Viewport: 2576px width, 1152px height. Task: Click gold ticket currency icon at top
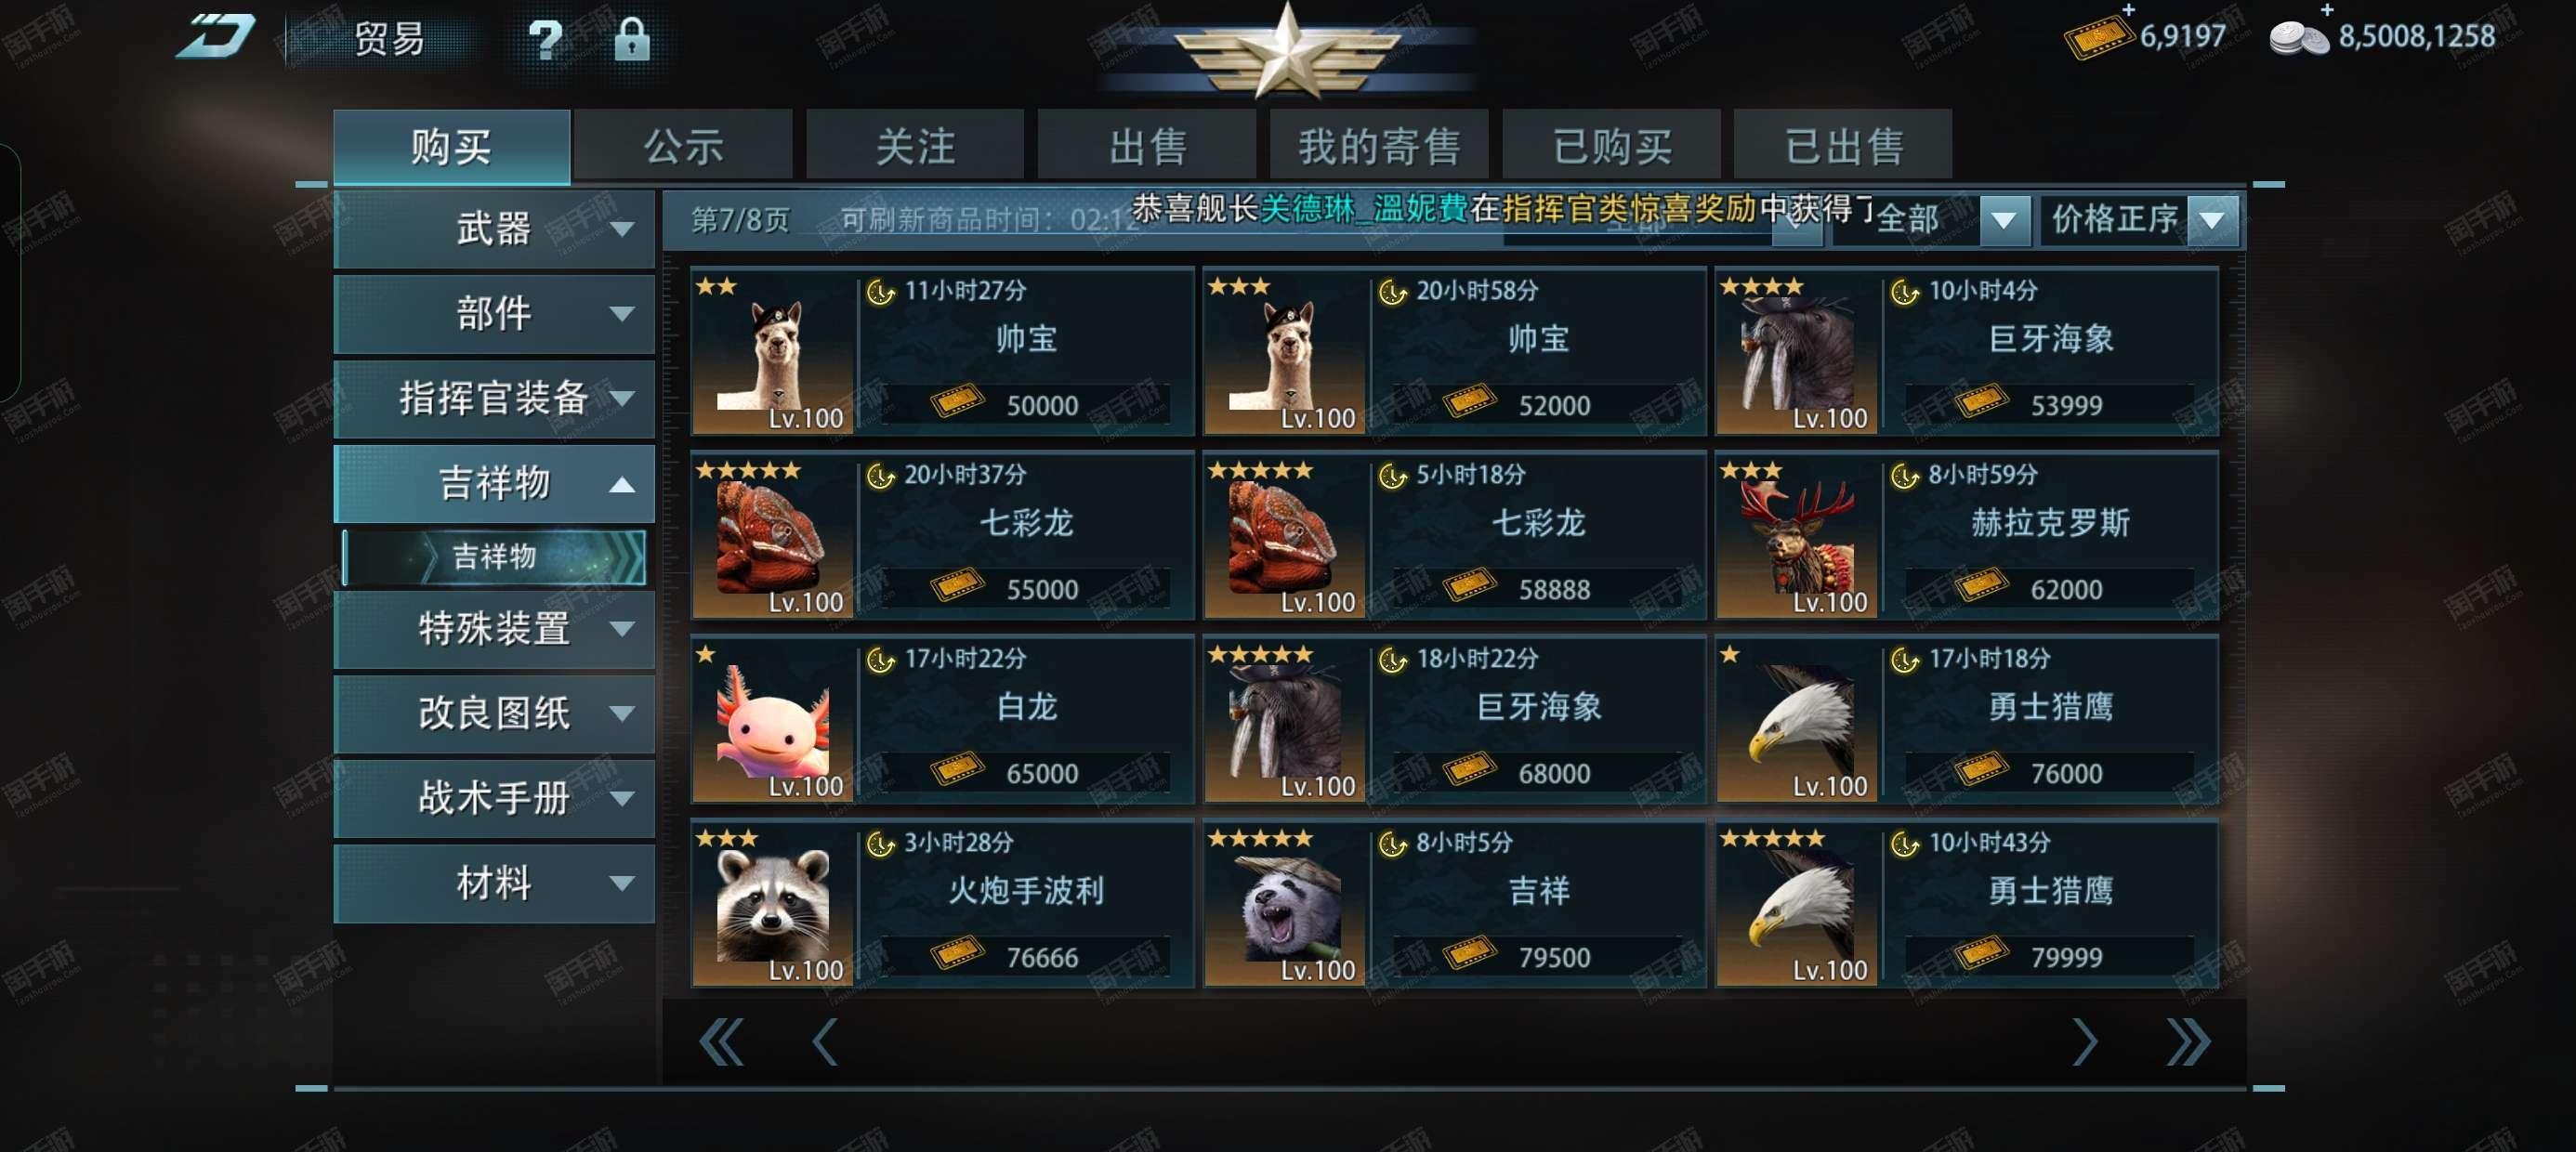click(x=2099, y=37)
